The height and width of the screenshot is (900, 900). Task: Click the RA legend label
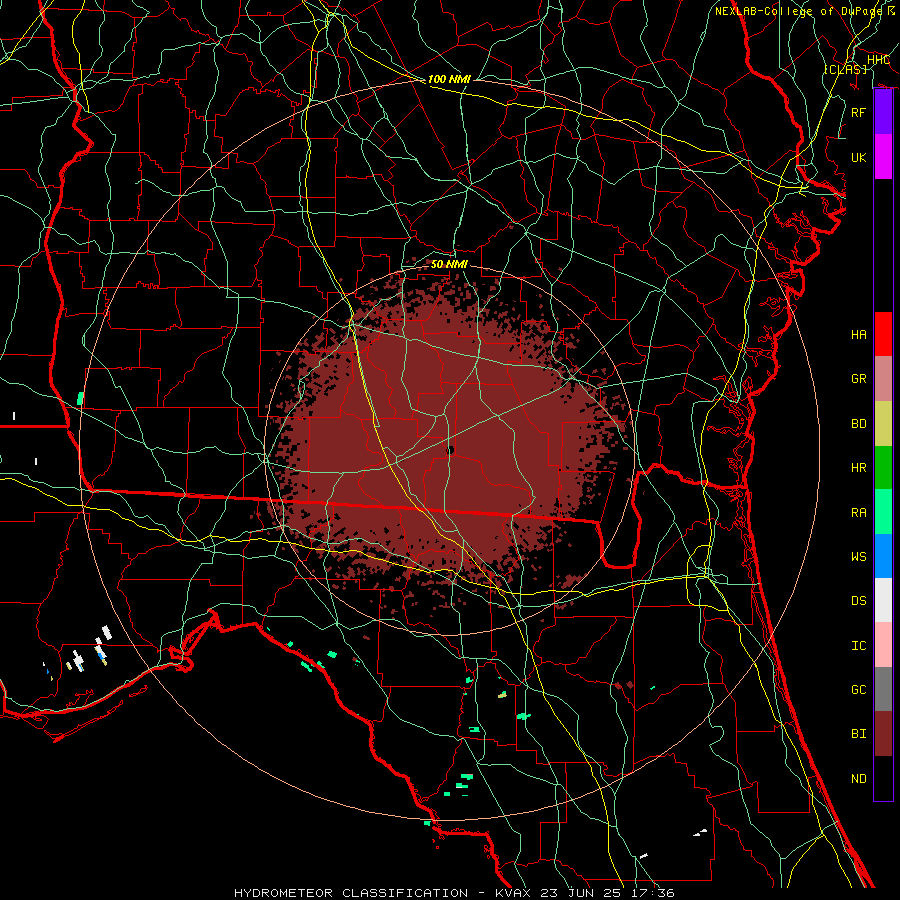(859, 513)
